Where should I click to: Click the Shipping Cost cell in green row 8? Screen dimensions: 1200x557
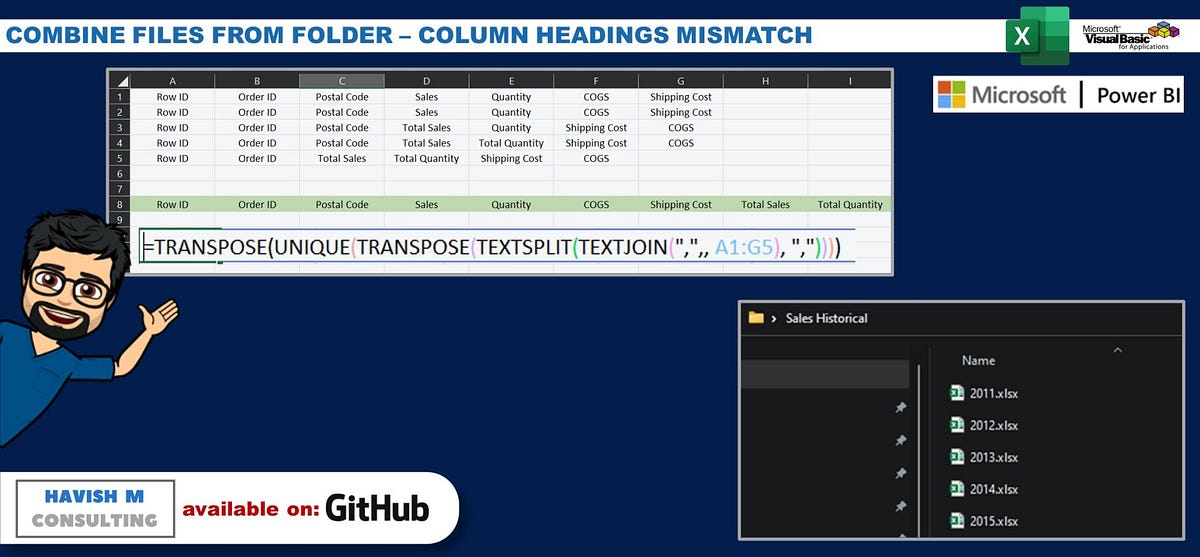pyautogui.click(x=681, y=204)
